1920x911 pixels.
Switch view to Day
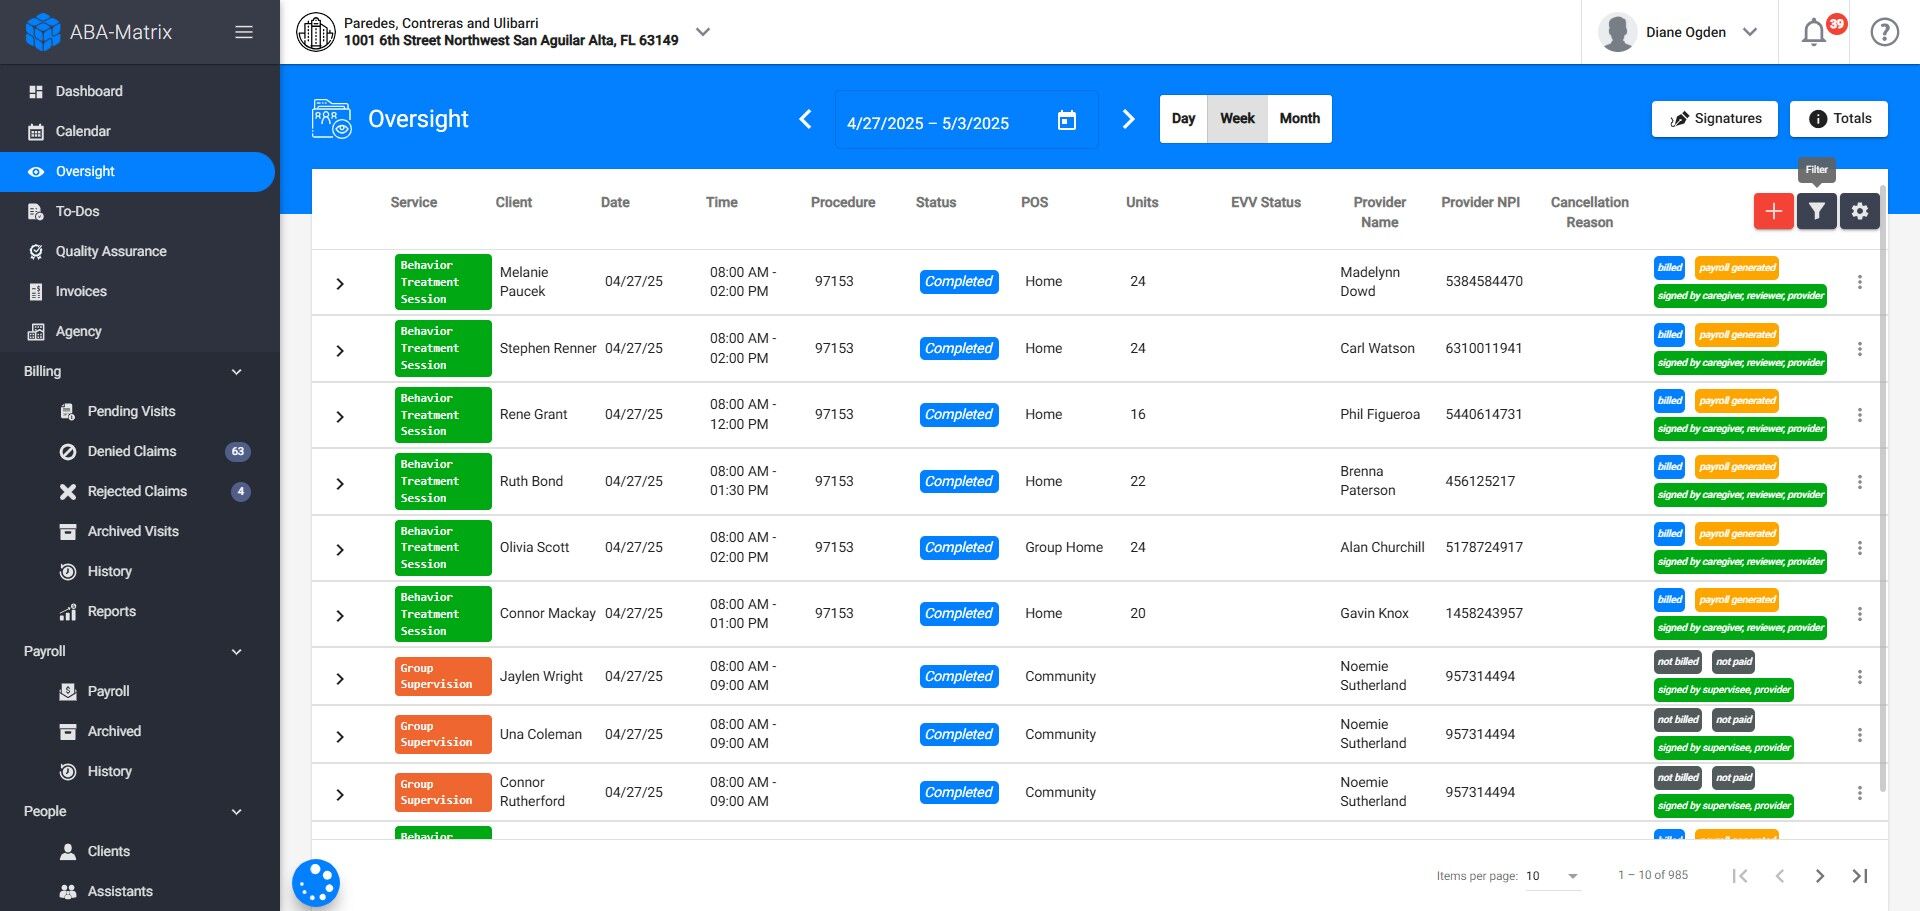[1183, 119]
